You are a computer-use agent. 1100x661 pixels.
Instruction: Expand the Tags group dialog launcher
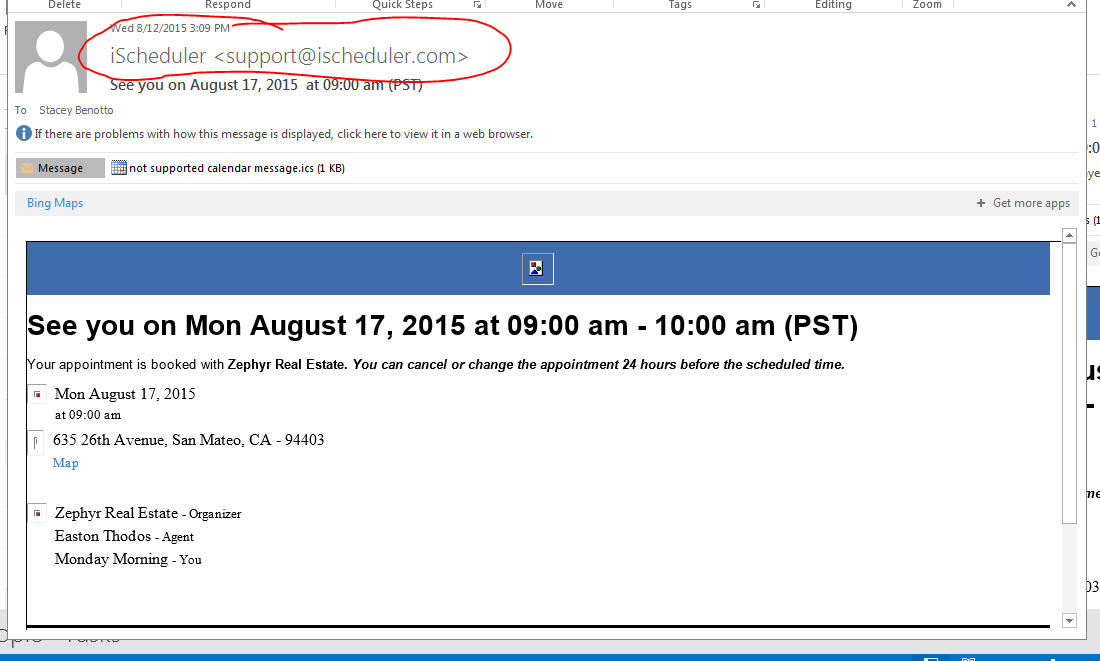[x=756, y=5]
